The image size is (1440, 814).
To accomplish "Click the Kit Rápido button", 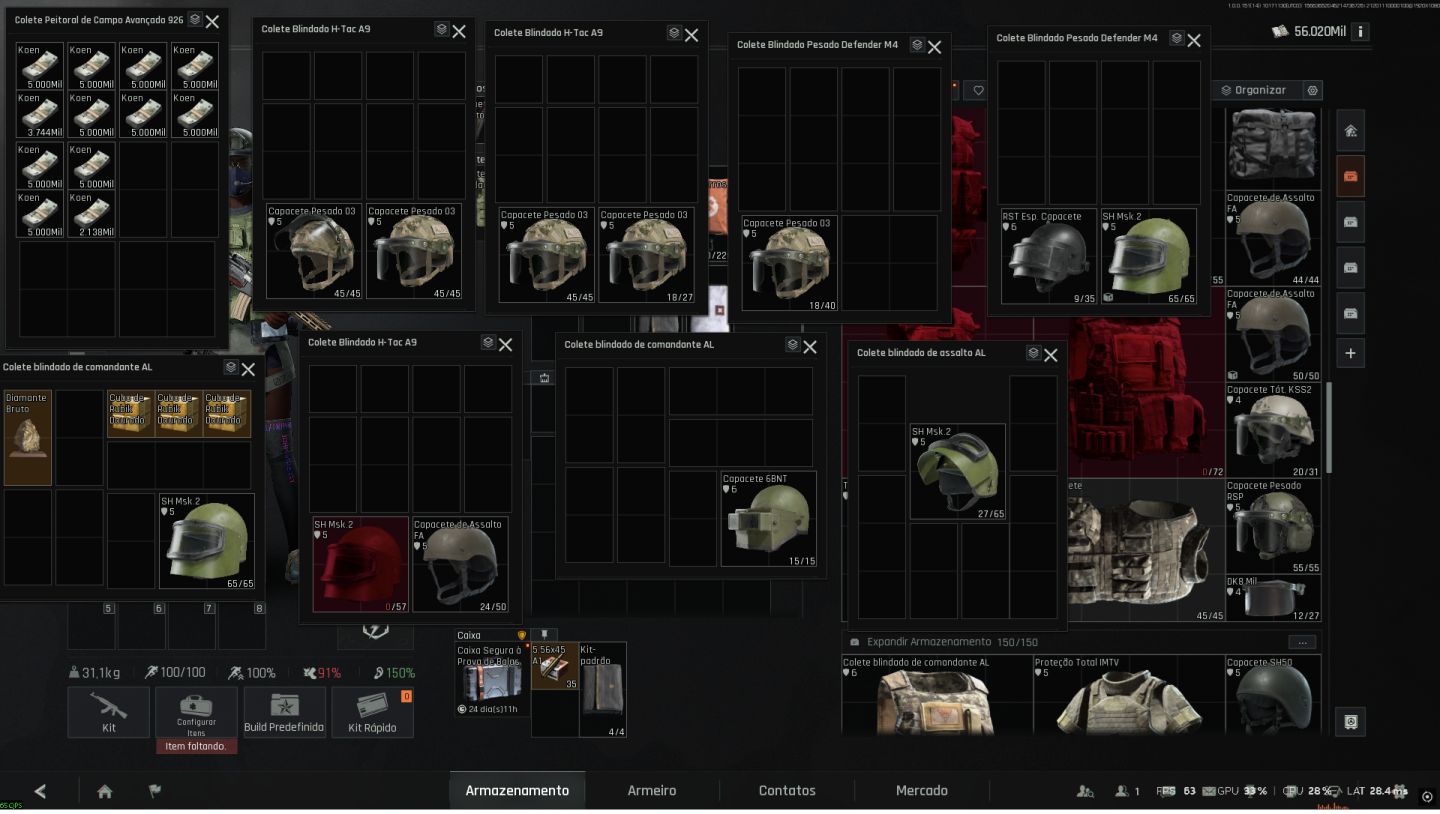I will (373, 712).
